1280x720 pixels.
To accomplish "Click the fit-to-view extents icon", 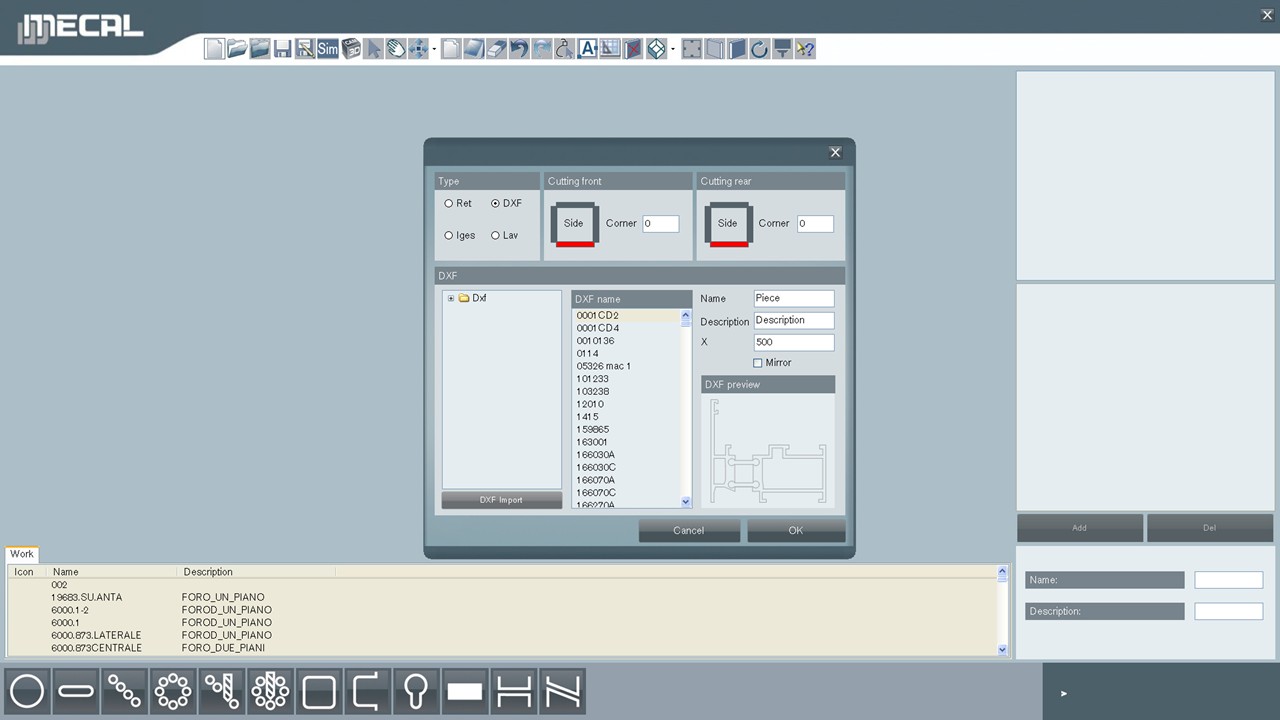I will 692,48.
